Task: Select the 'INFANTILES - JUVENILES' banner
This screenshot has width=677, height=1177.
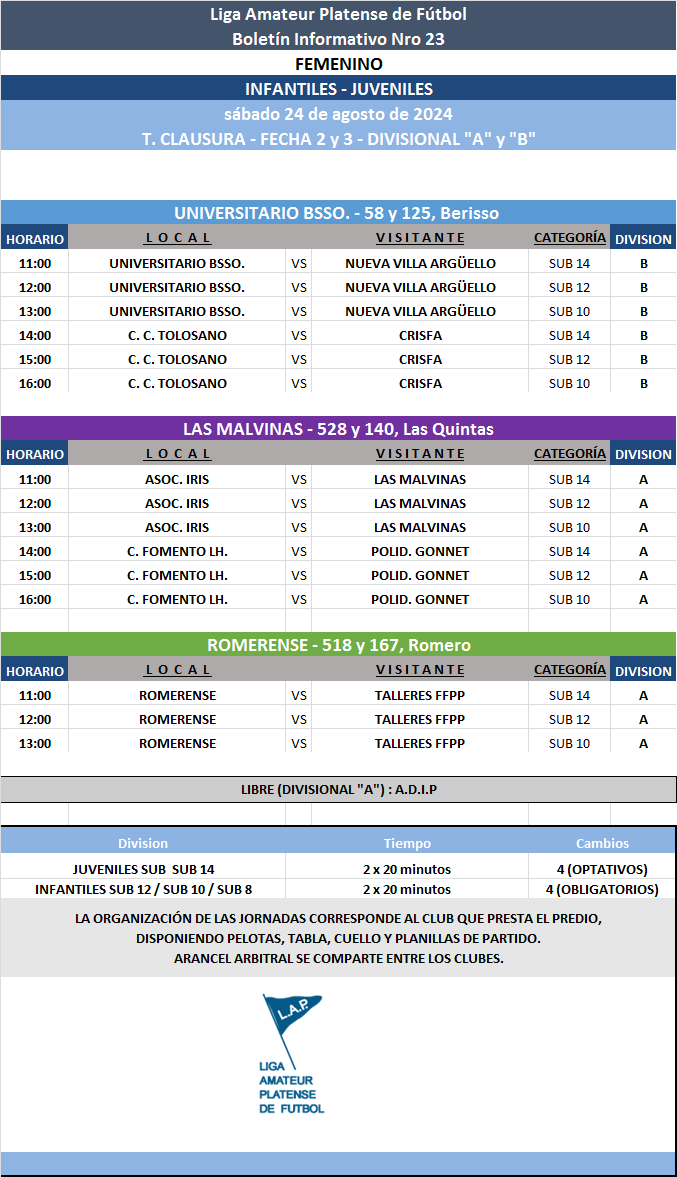Action: pyautogui.click(x=338, y=89)
